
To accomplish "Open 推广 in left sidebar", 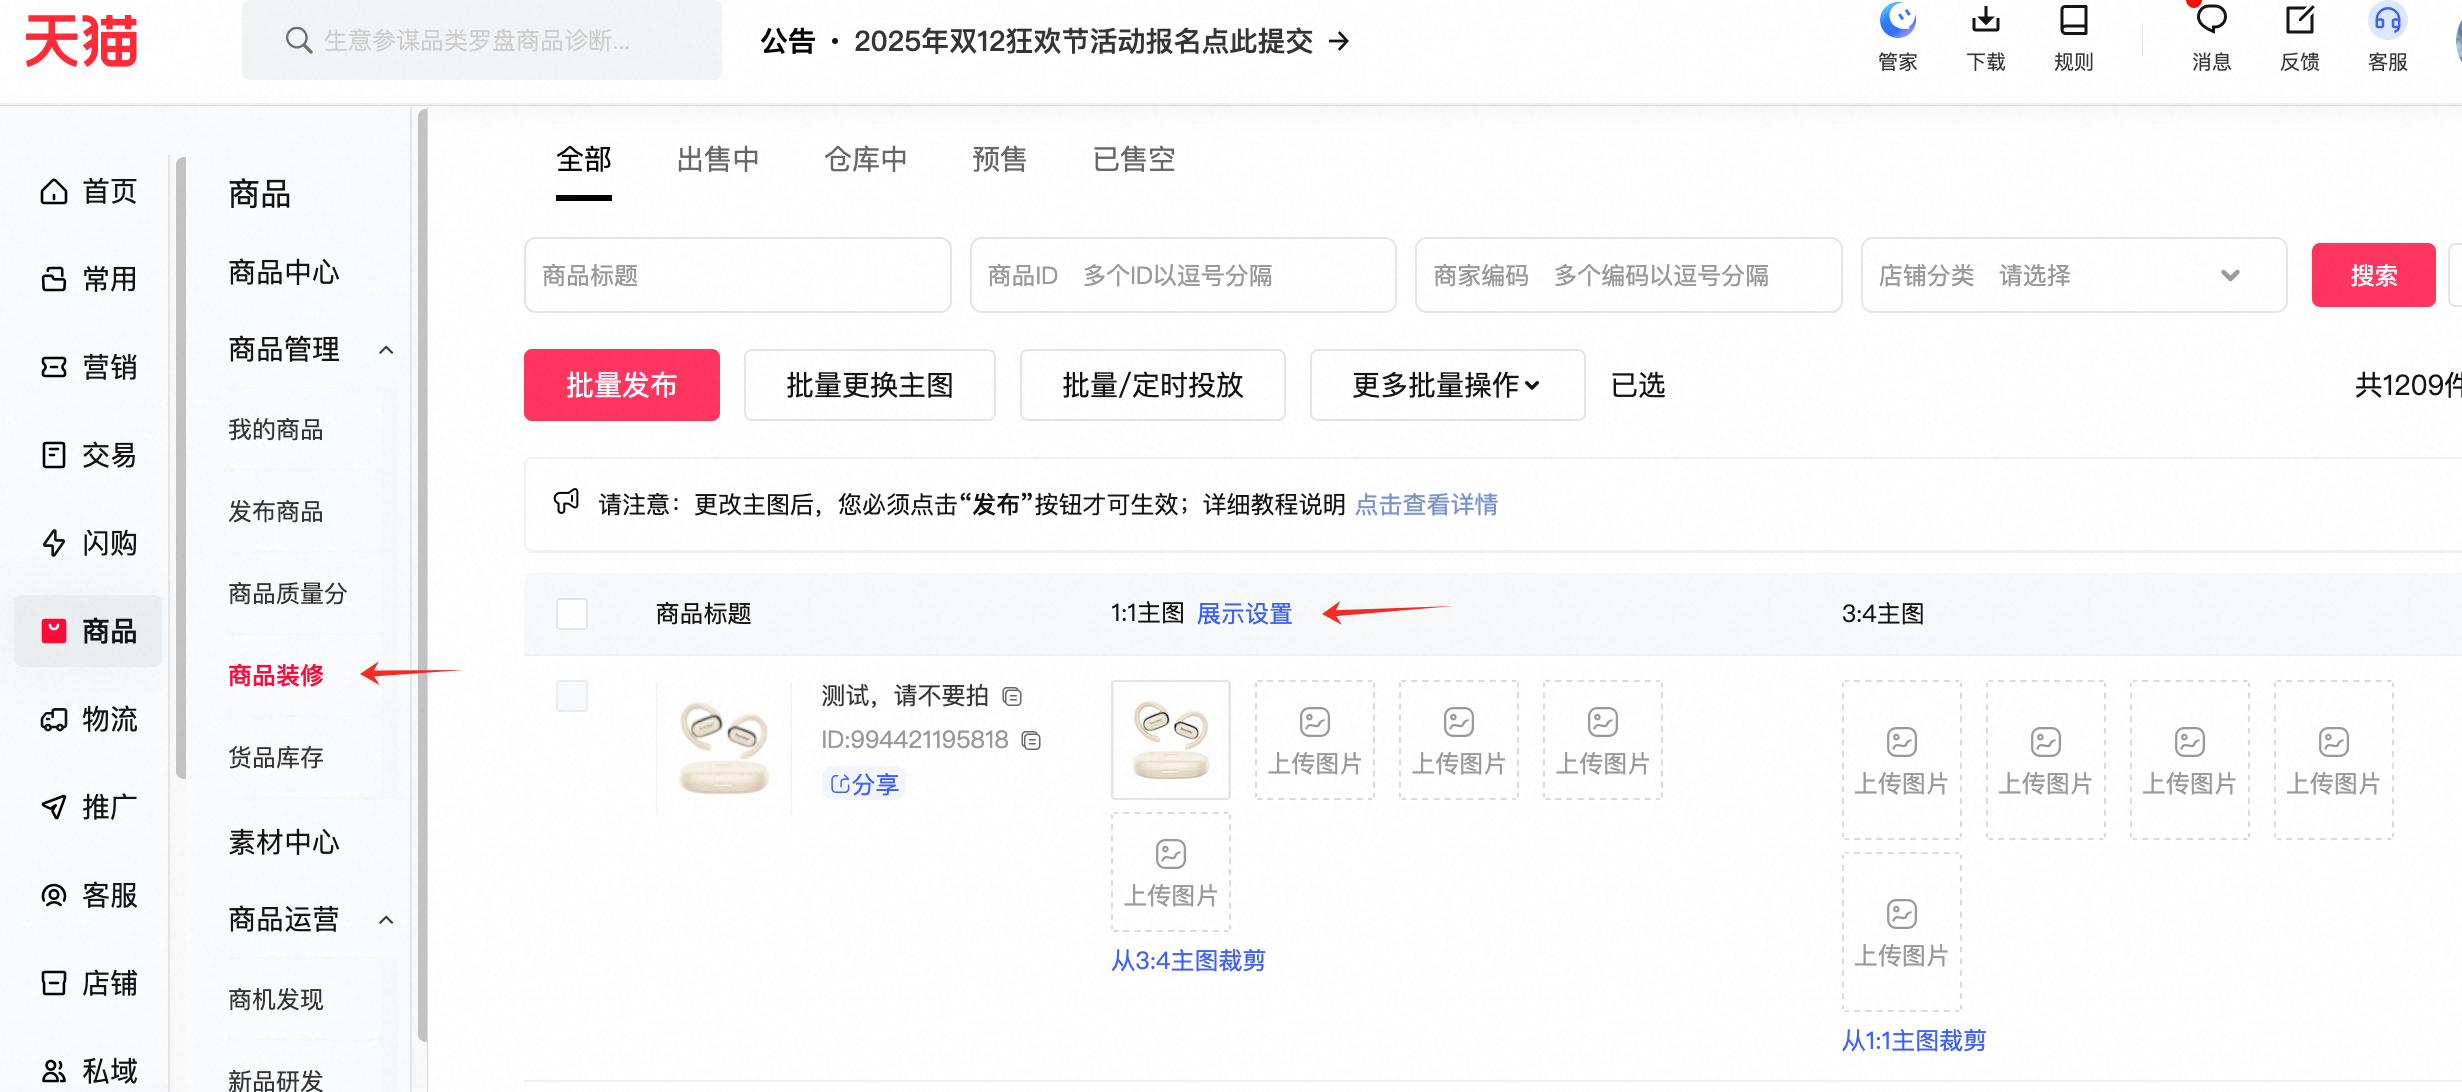I will pyautogui.click(x=88, y=807).
